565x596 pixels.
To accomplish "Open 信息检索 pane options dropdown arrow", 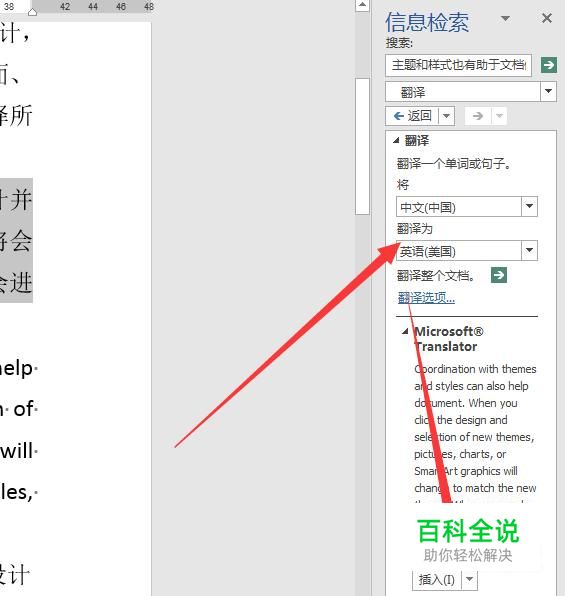I will pos(505,18).
